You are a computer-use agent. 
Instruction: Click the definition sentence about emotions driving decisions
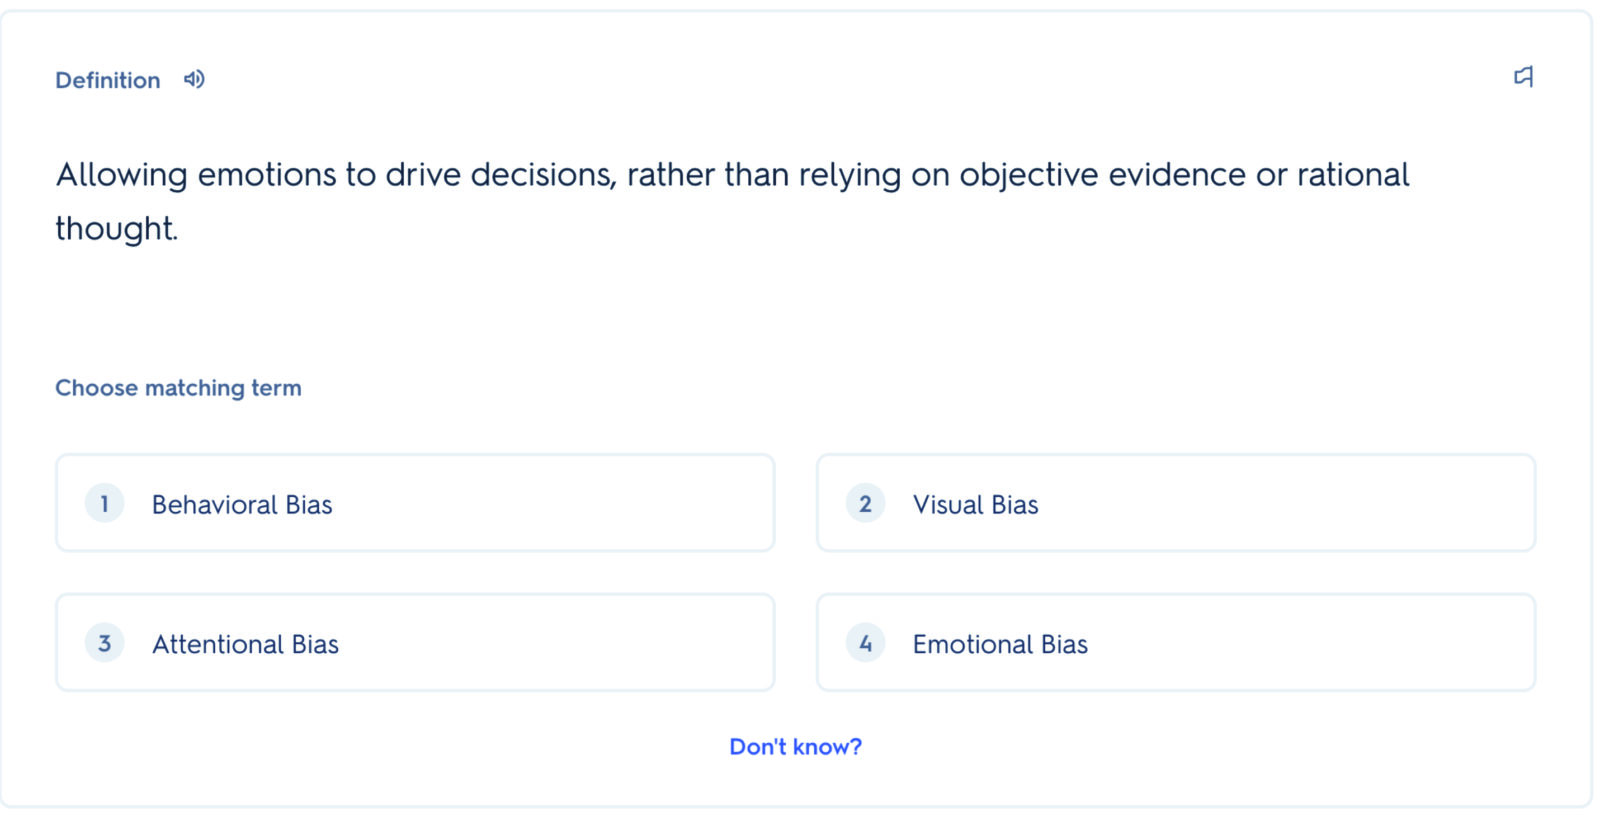pos(732,175)
